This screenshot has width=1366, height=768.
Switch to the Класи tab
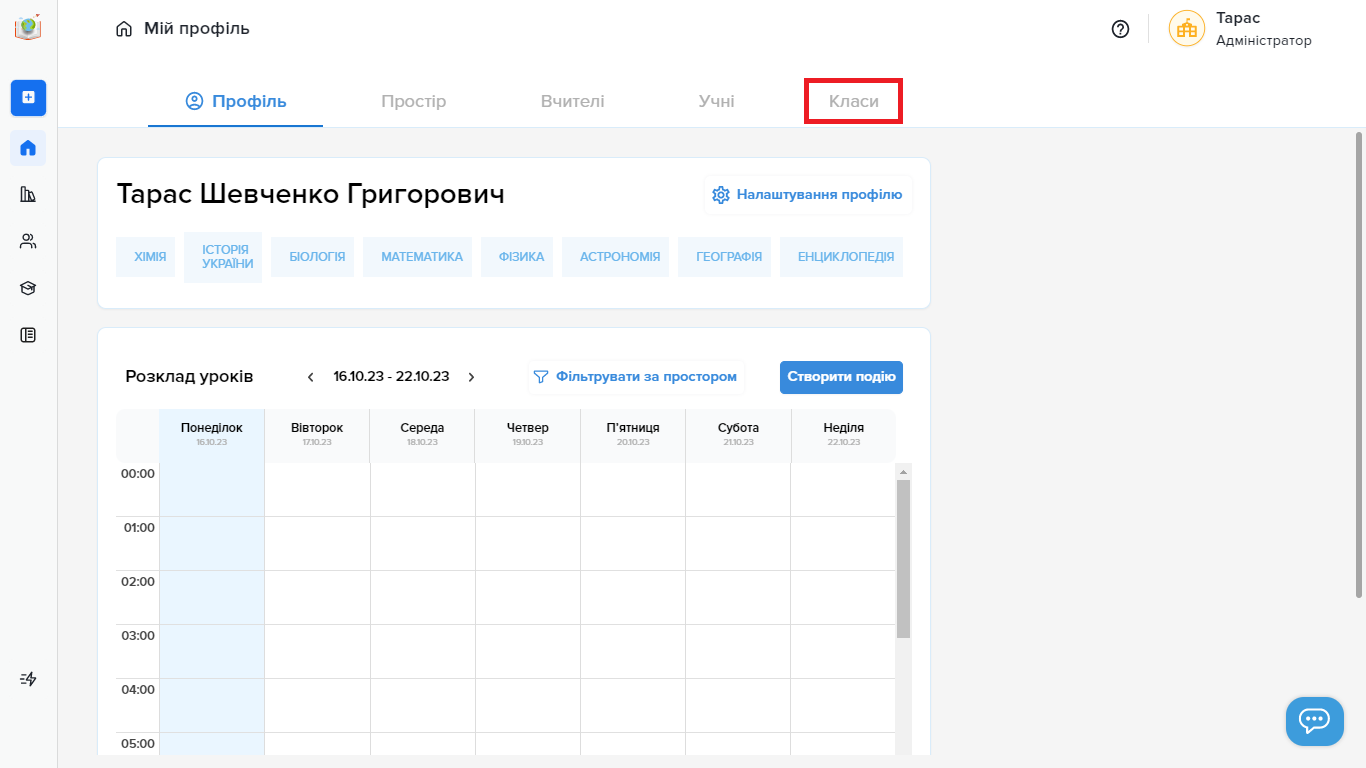[x=853, y=101]
